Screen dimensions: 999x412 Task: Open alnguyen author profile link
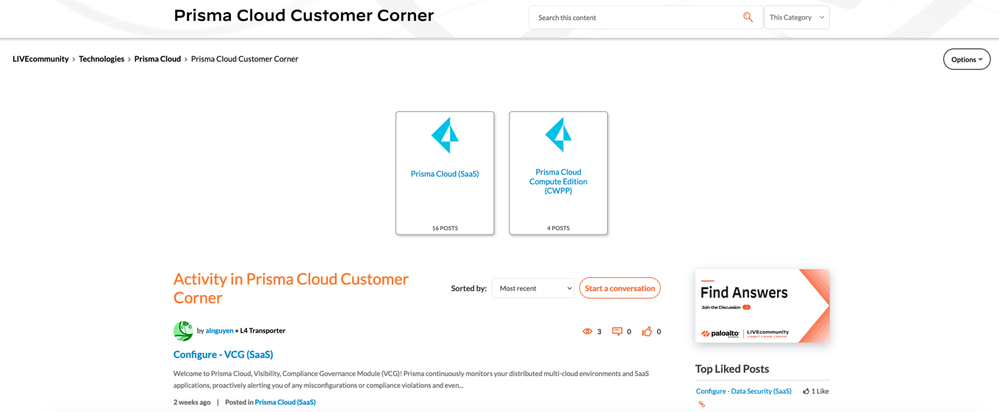219,330
